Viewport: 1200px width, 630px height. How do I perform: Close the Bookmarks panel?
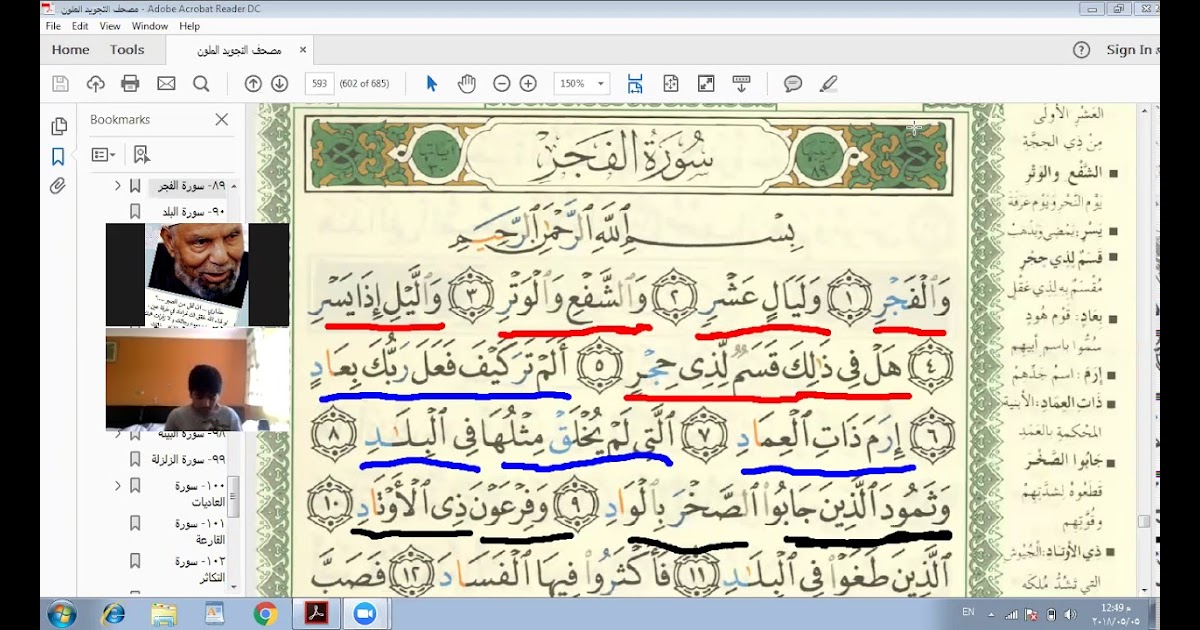(222, 119)
